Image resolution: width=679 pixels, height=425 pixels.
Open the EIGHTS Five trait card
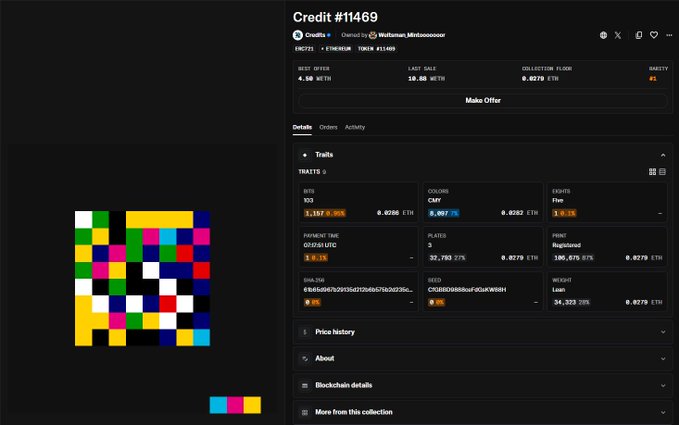click(x=608, y=202)
